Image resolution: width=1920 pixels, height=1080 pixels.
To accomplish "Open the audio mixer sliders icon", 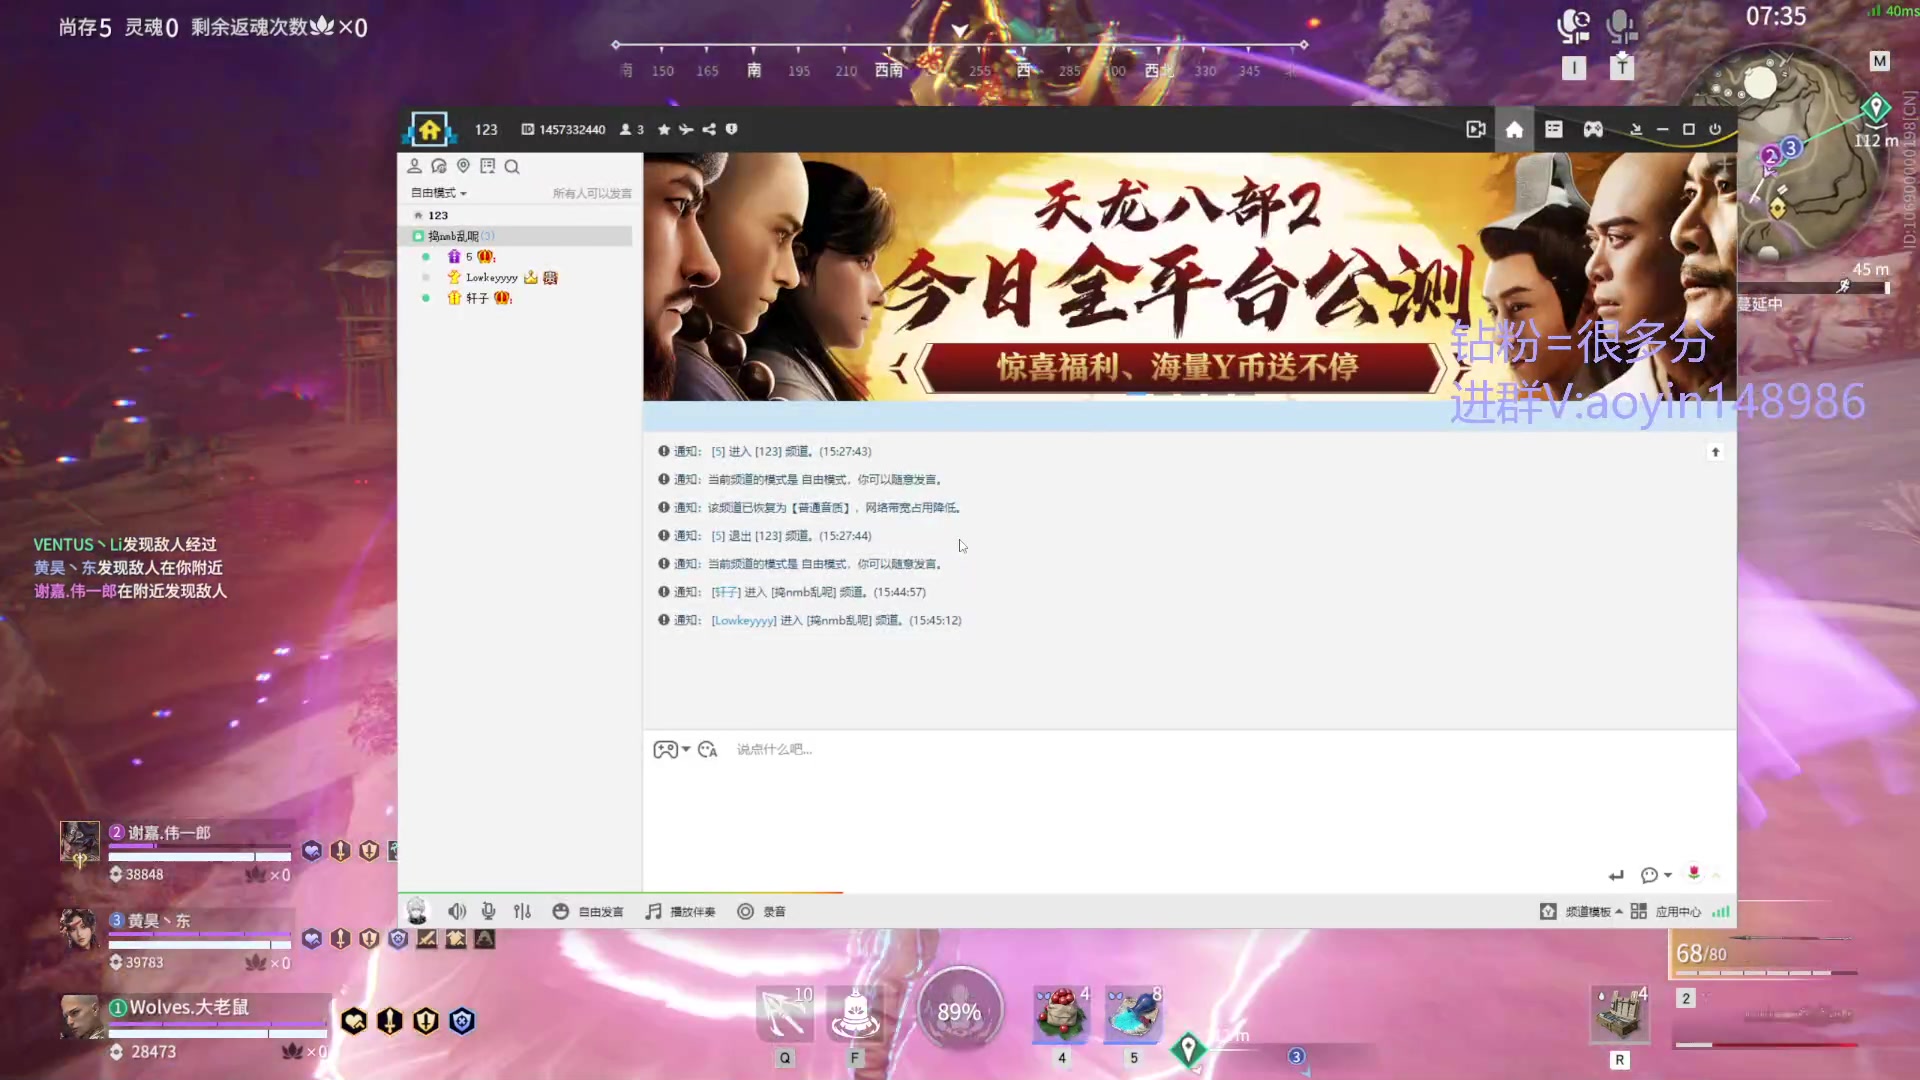I will click(522, 911).
